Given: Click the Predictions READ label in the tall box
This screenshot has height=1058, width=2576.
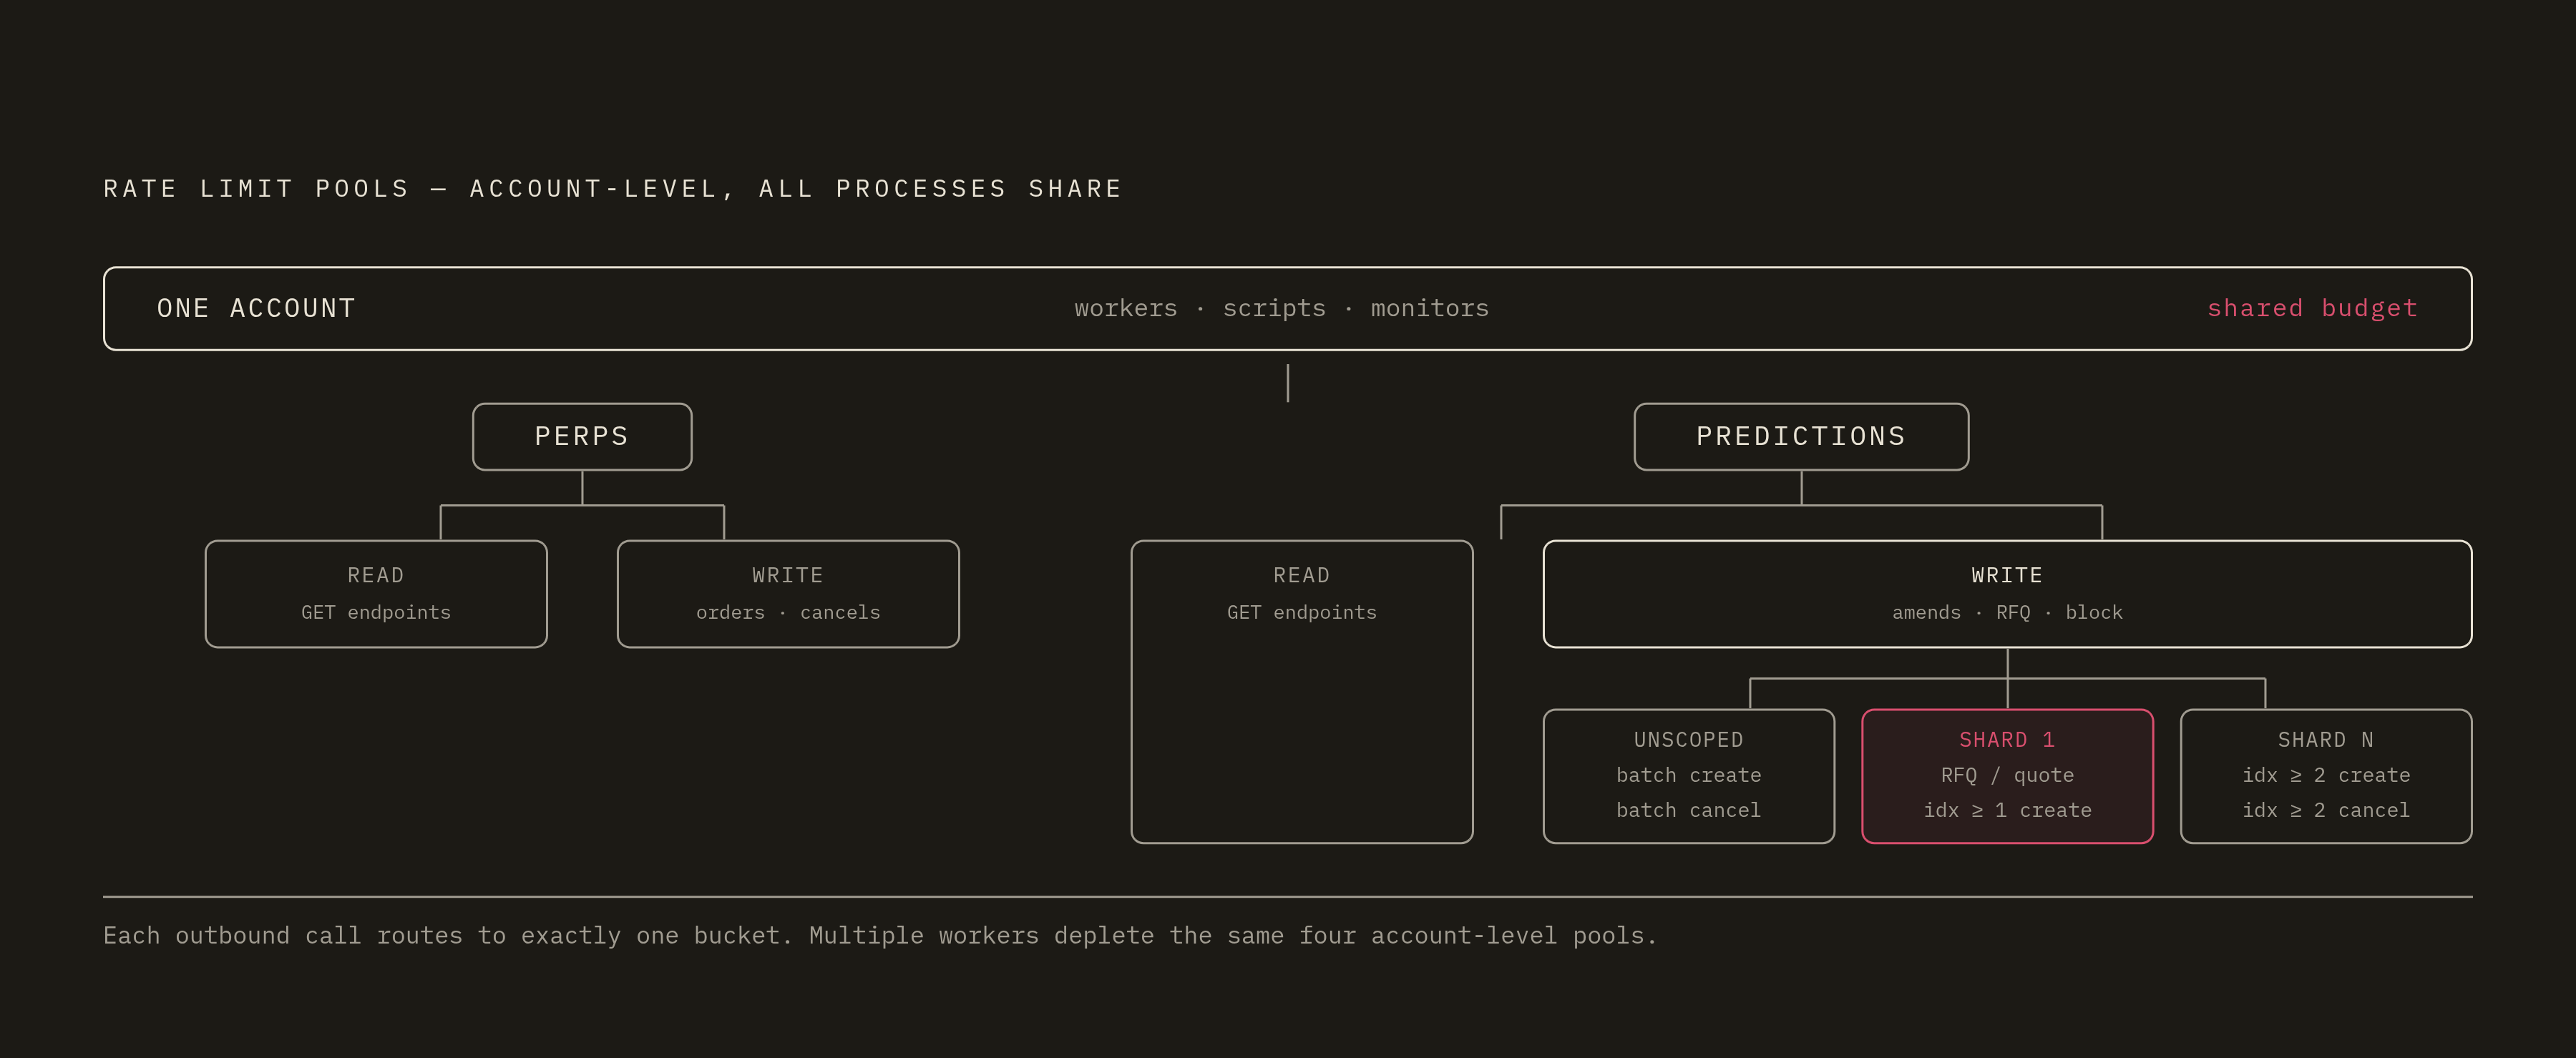Looking at the screenshot, I should pyautogui.click(x=1301, y=575).
